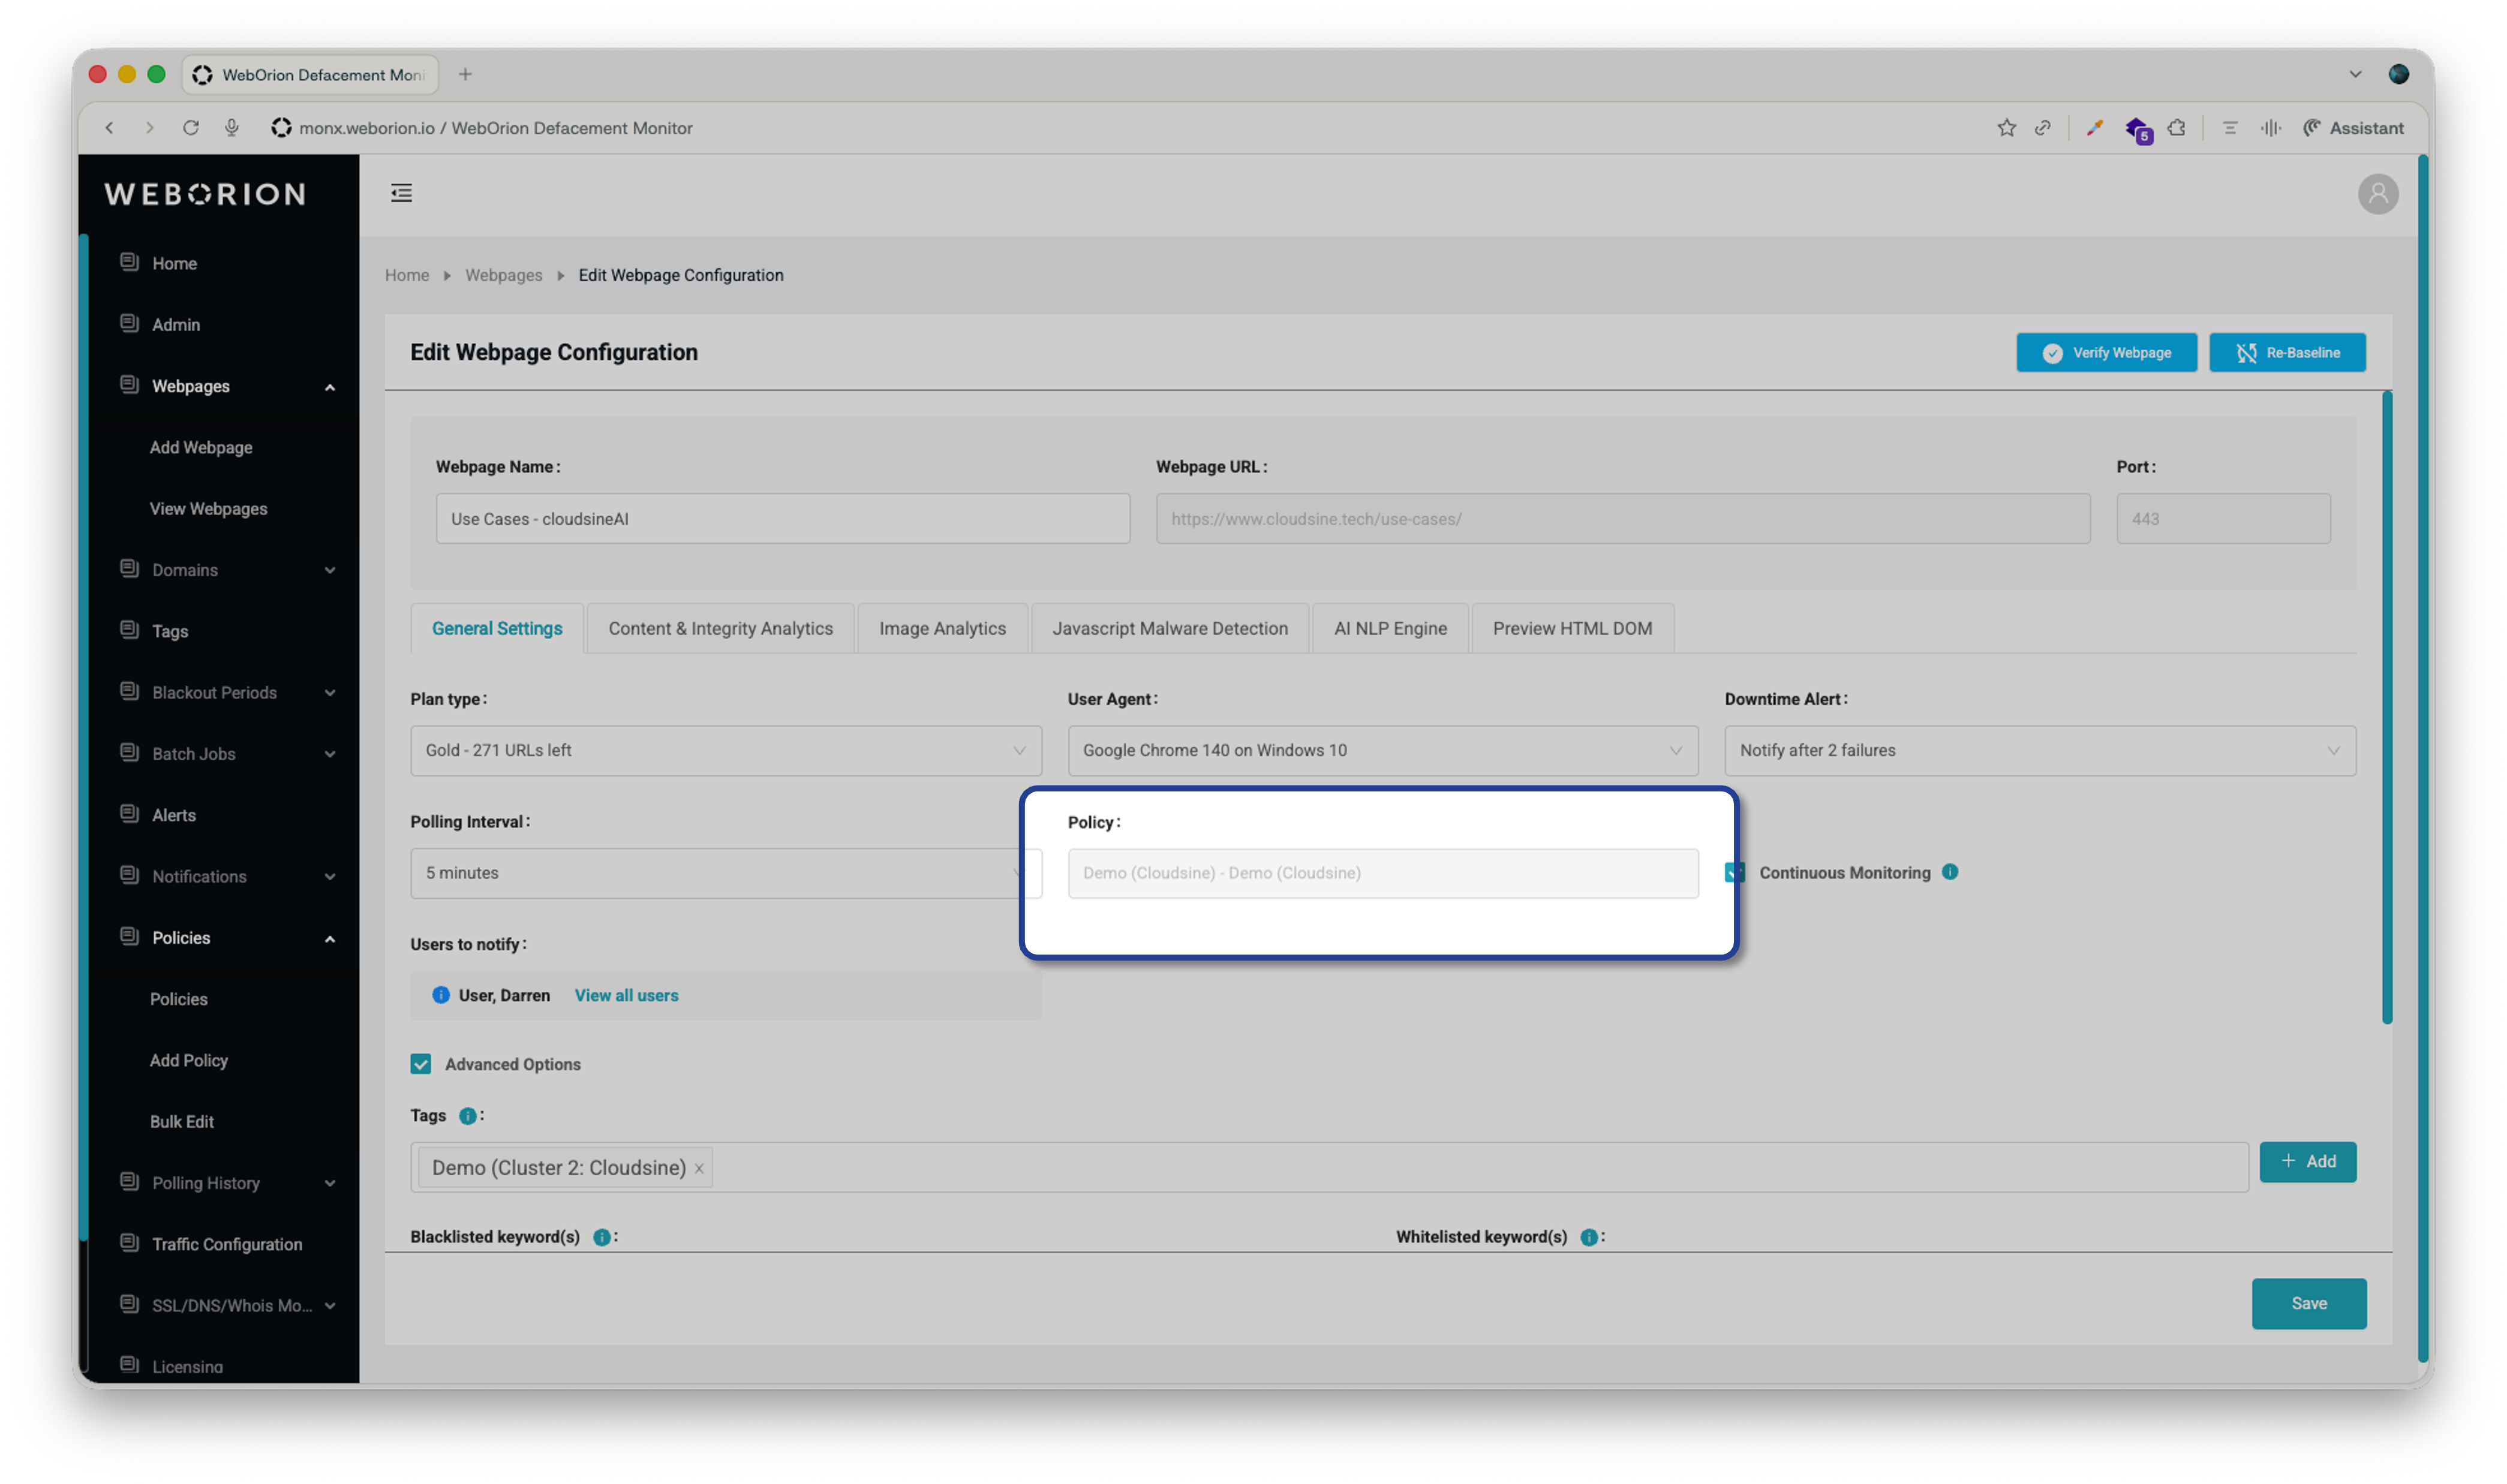Screen dimensions: 2507x1484
Task: Open the View all users link
Action: pyautogui.click(x=626, y=995)
